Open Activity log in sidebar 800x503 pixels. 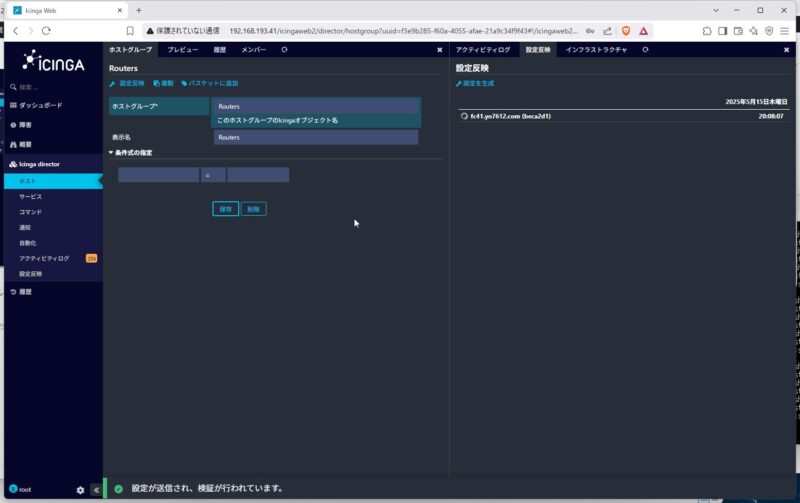tap(44, 259)
